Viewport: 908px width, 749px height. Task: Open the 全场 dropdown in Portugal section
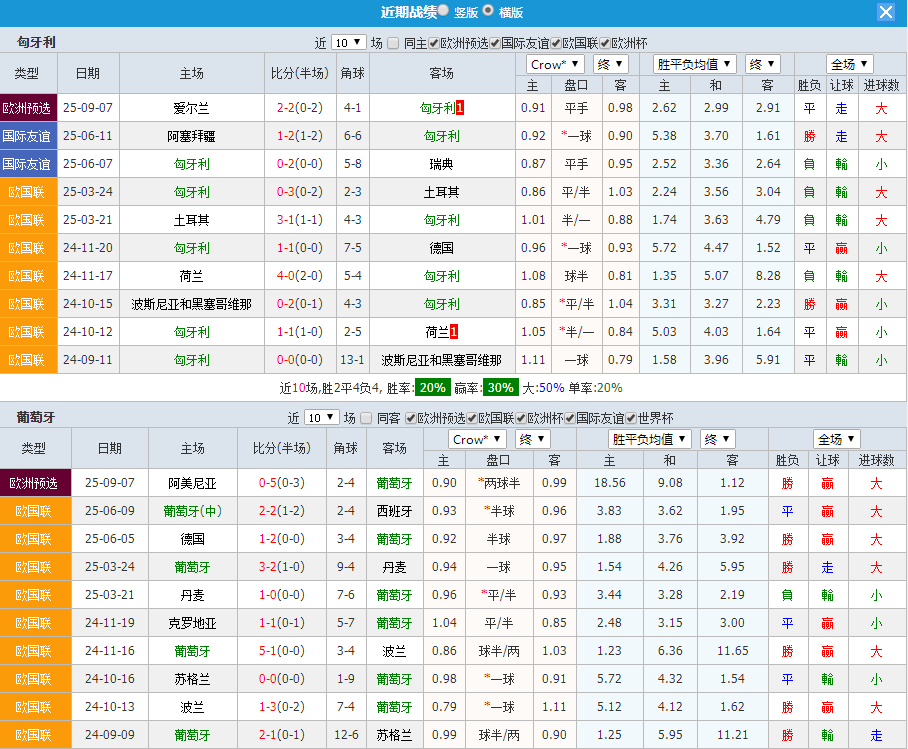point(837,438)
